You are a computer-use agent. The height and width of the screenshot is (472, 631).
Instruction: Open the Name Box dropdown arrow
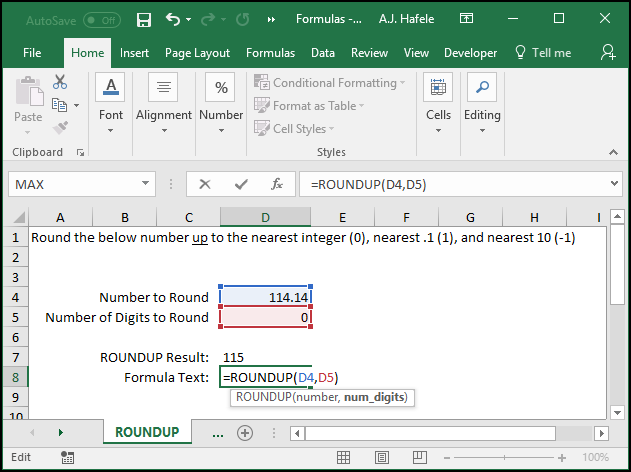coord(145,184)
